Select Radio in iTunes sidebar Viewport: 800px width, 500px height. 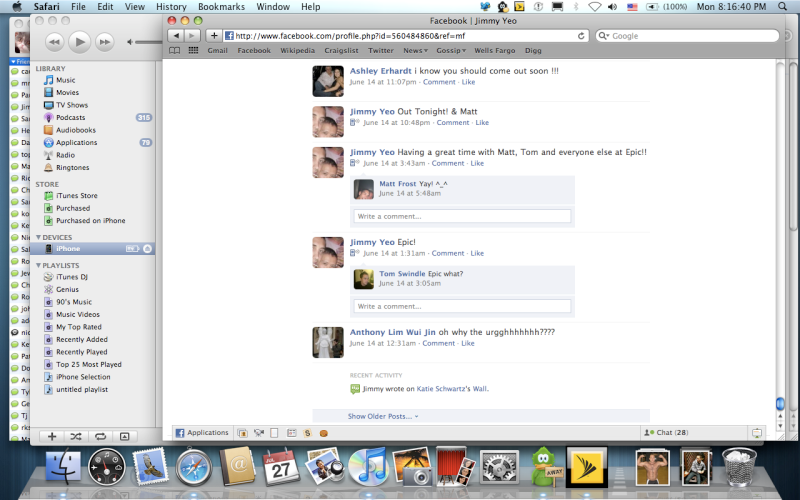[65, 155]
